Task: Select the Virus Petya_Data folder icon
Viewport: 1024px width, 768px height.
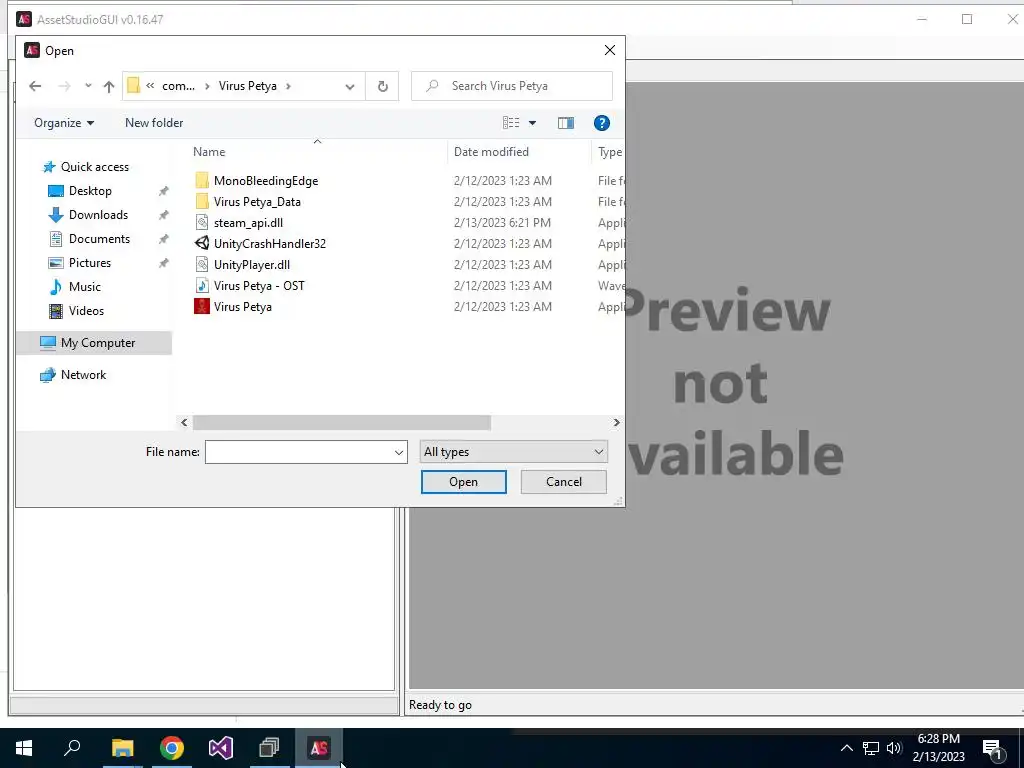Action: click(202, 201)
